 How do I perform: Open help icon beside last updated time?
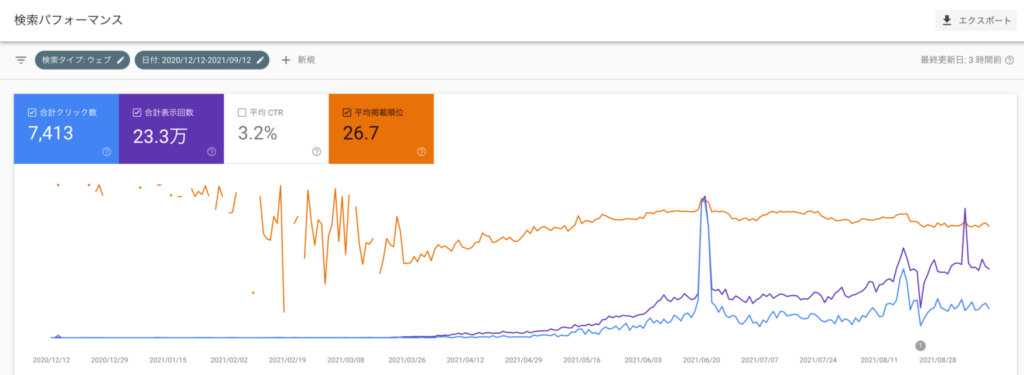click(x=1010, y=60)
